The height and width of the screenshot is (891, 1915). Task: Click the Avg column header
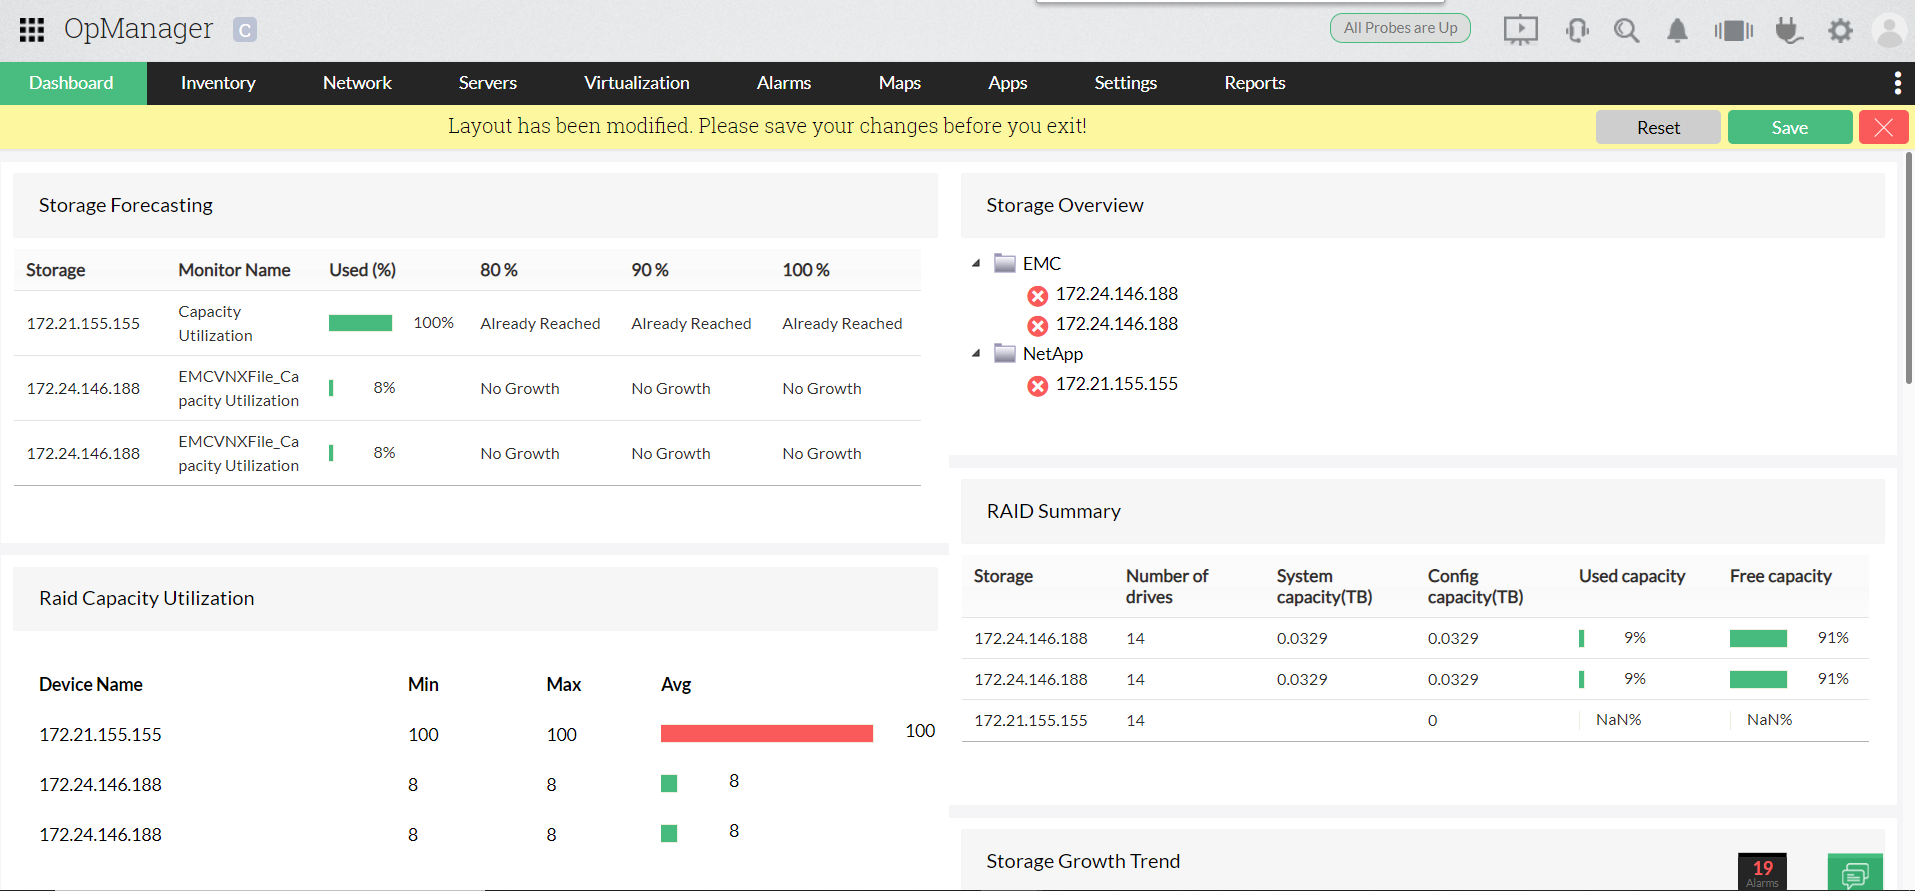676,684
